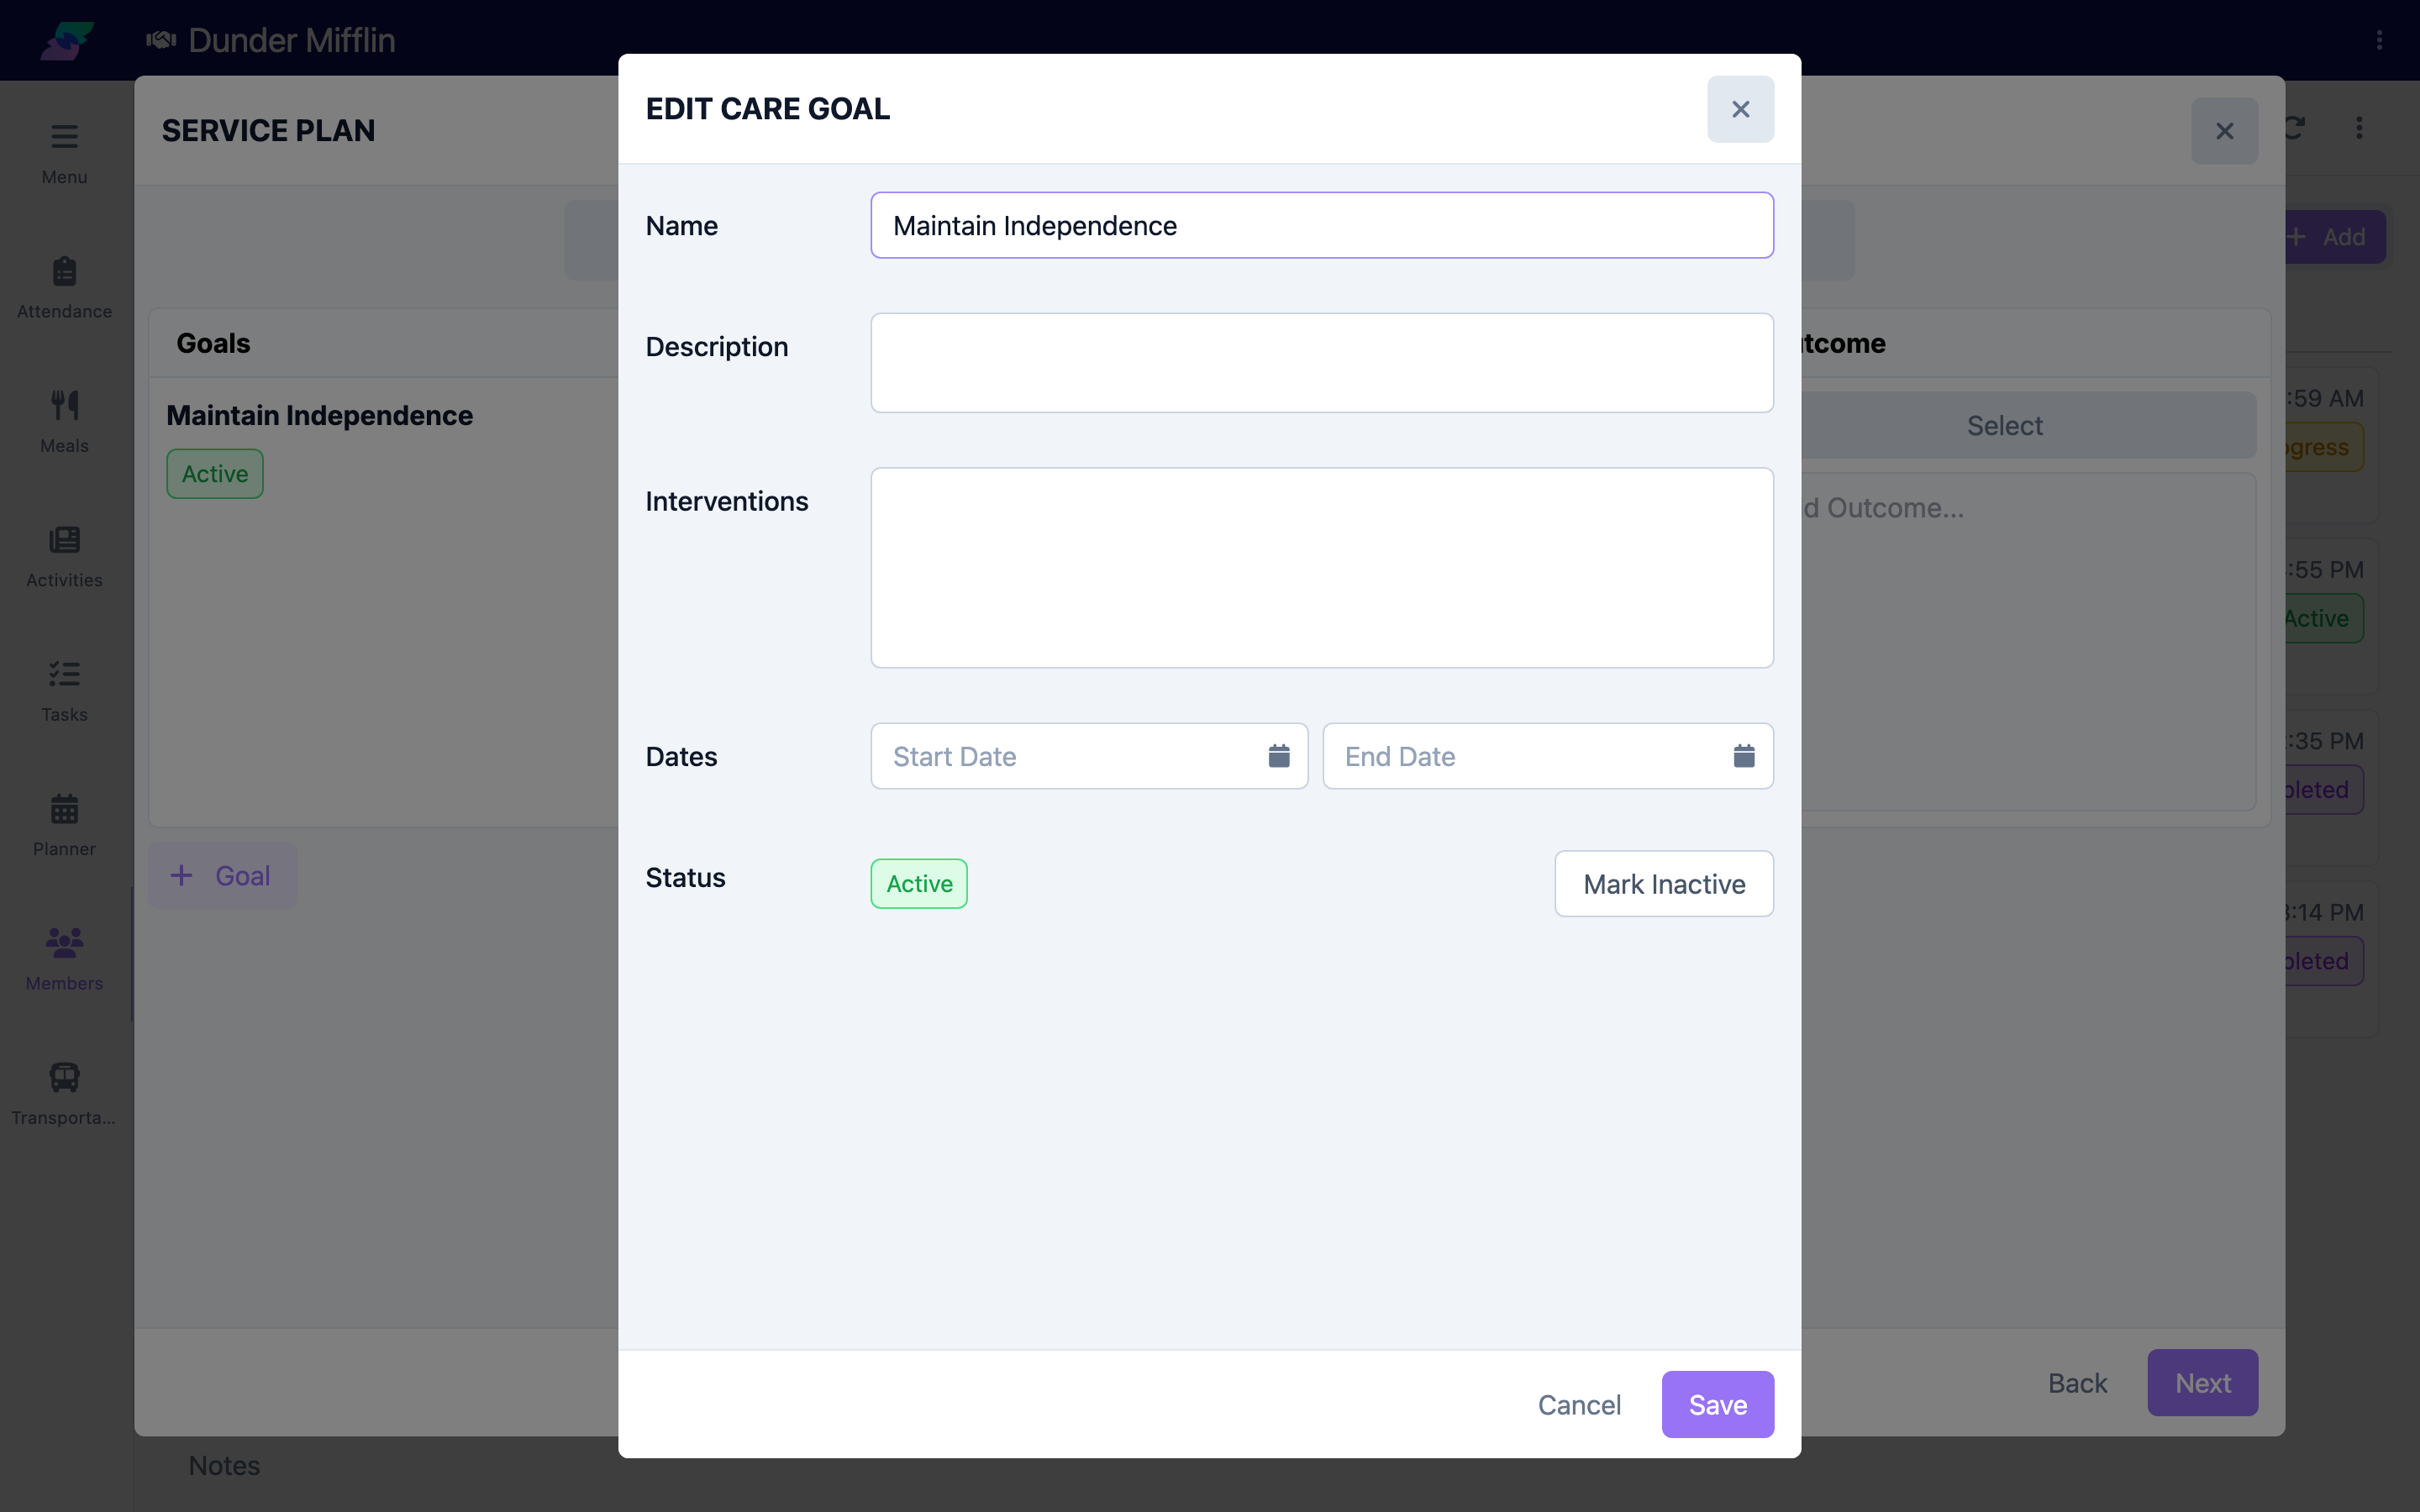The width and height of the screenshot is (2420, 1512).
Task: Open the Start Date field
Action: pyautogui.click(x=1089, y=756)
